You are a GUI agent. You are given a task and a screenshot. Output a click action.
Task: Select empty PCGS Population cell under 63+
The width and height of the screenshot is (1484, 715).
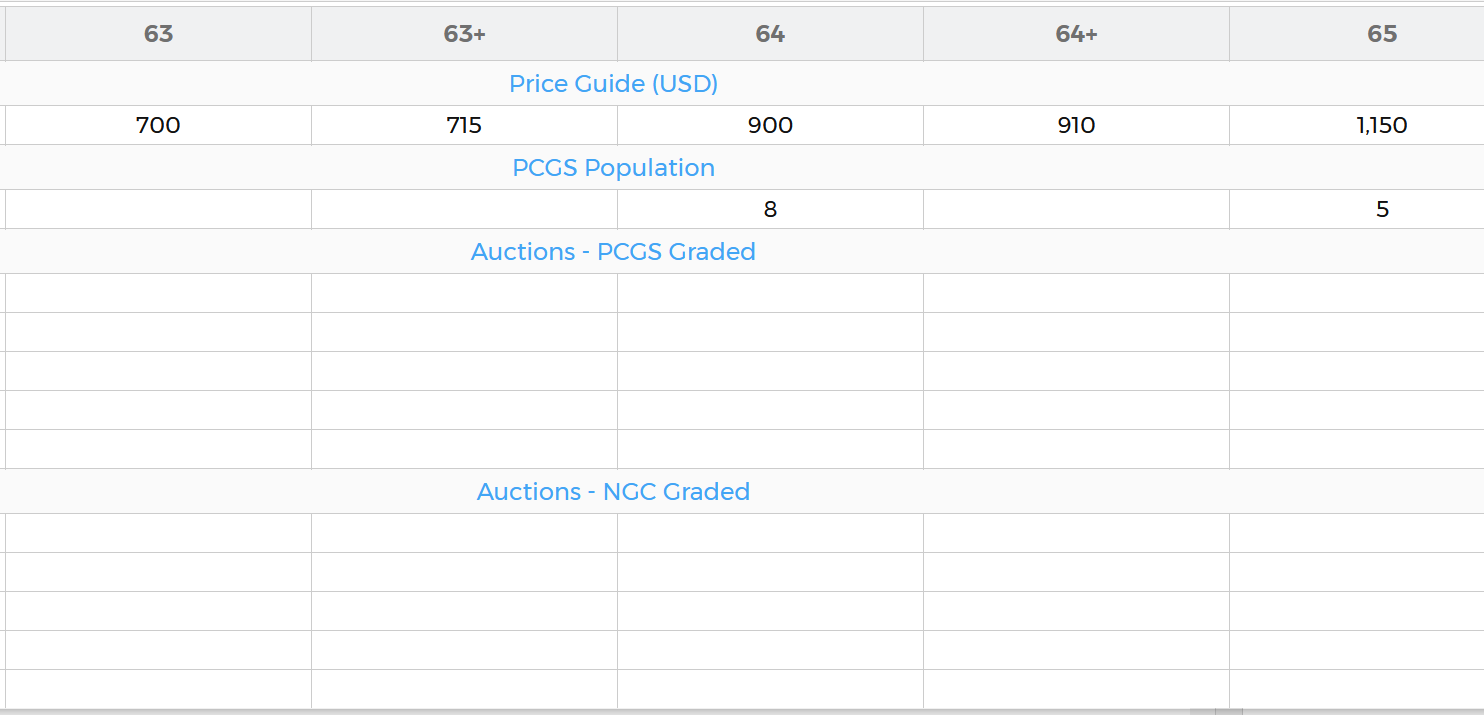pyautogui.click(x=464, y=209)
